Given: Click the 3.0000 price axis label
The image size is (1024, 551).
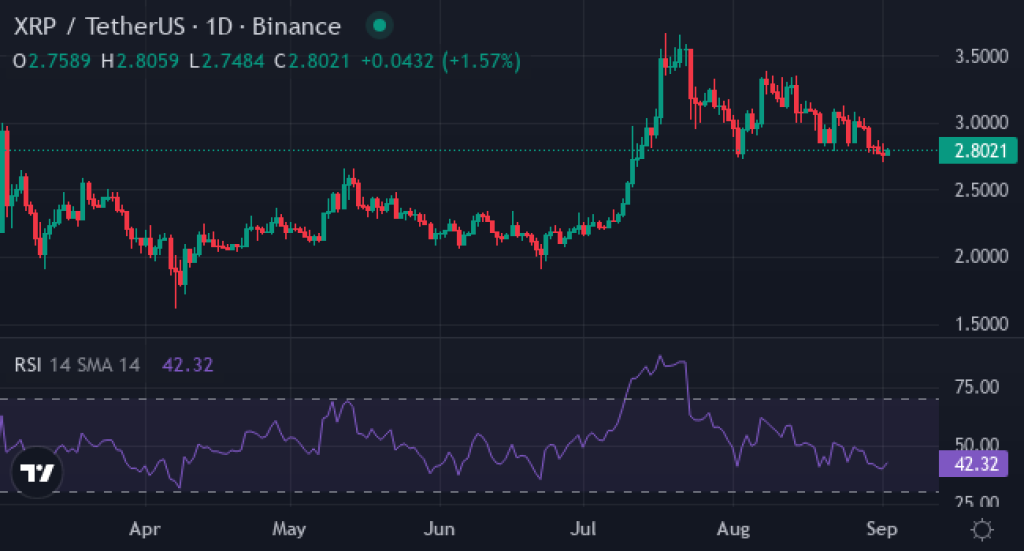Looking at the screenshot, I should [982, 123].
